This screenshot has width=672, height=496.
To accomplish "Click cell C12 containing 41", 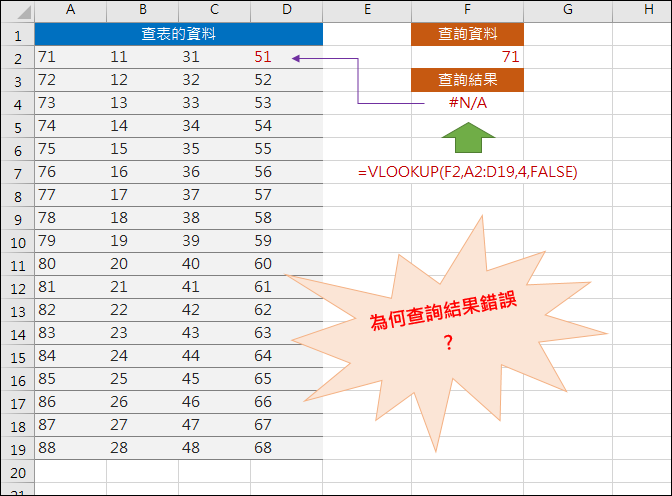I will coord(215,287).
